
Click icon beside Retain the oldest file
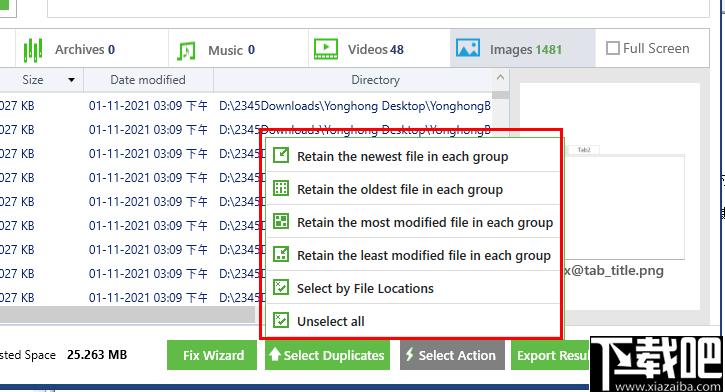click(281, 188)
